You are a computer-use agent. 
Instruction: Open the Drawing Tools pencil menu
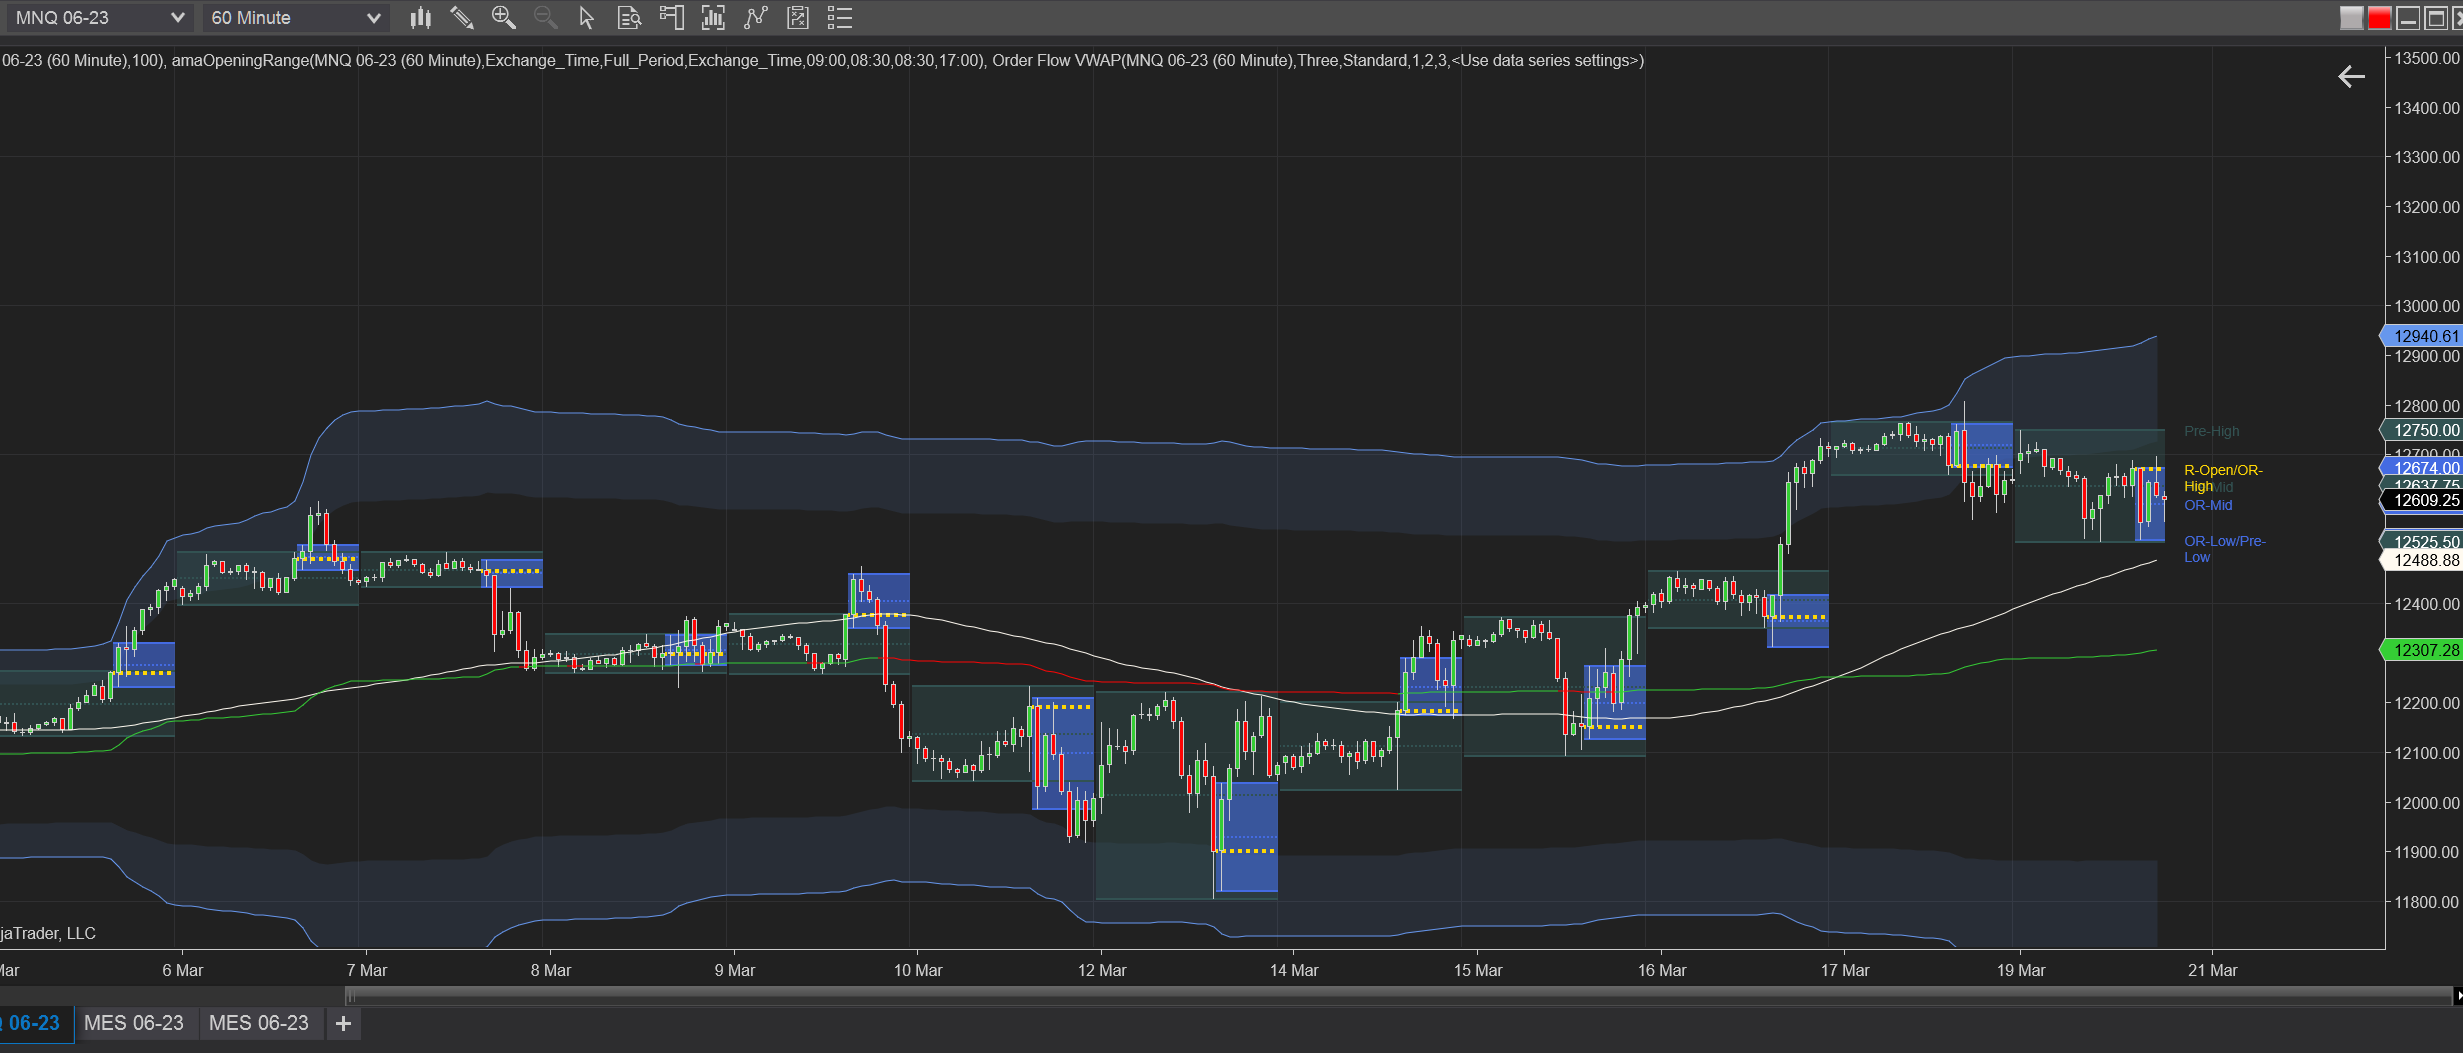coord(461,18)
